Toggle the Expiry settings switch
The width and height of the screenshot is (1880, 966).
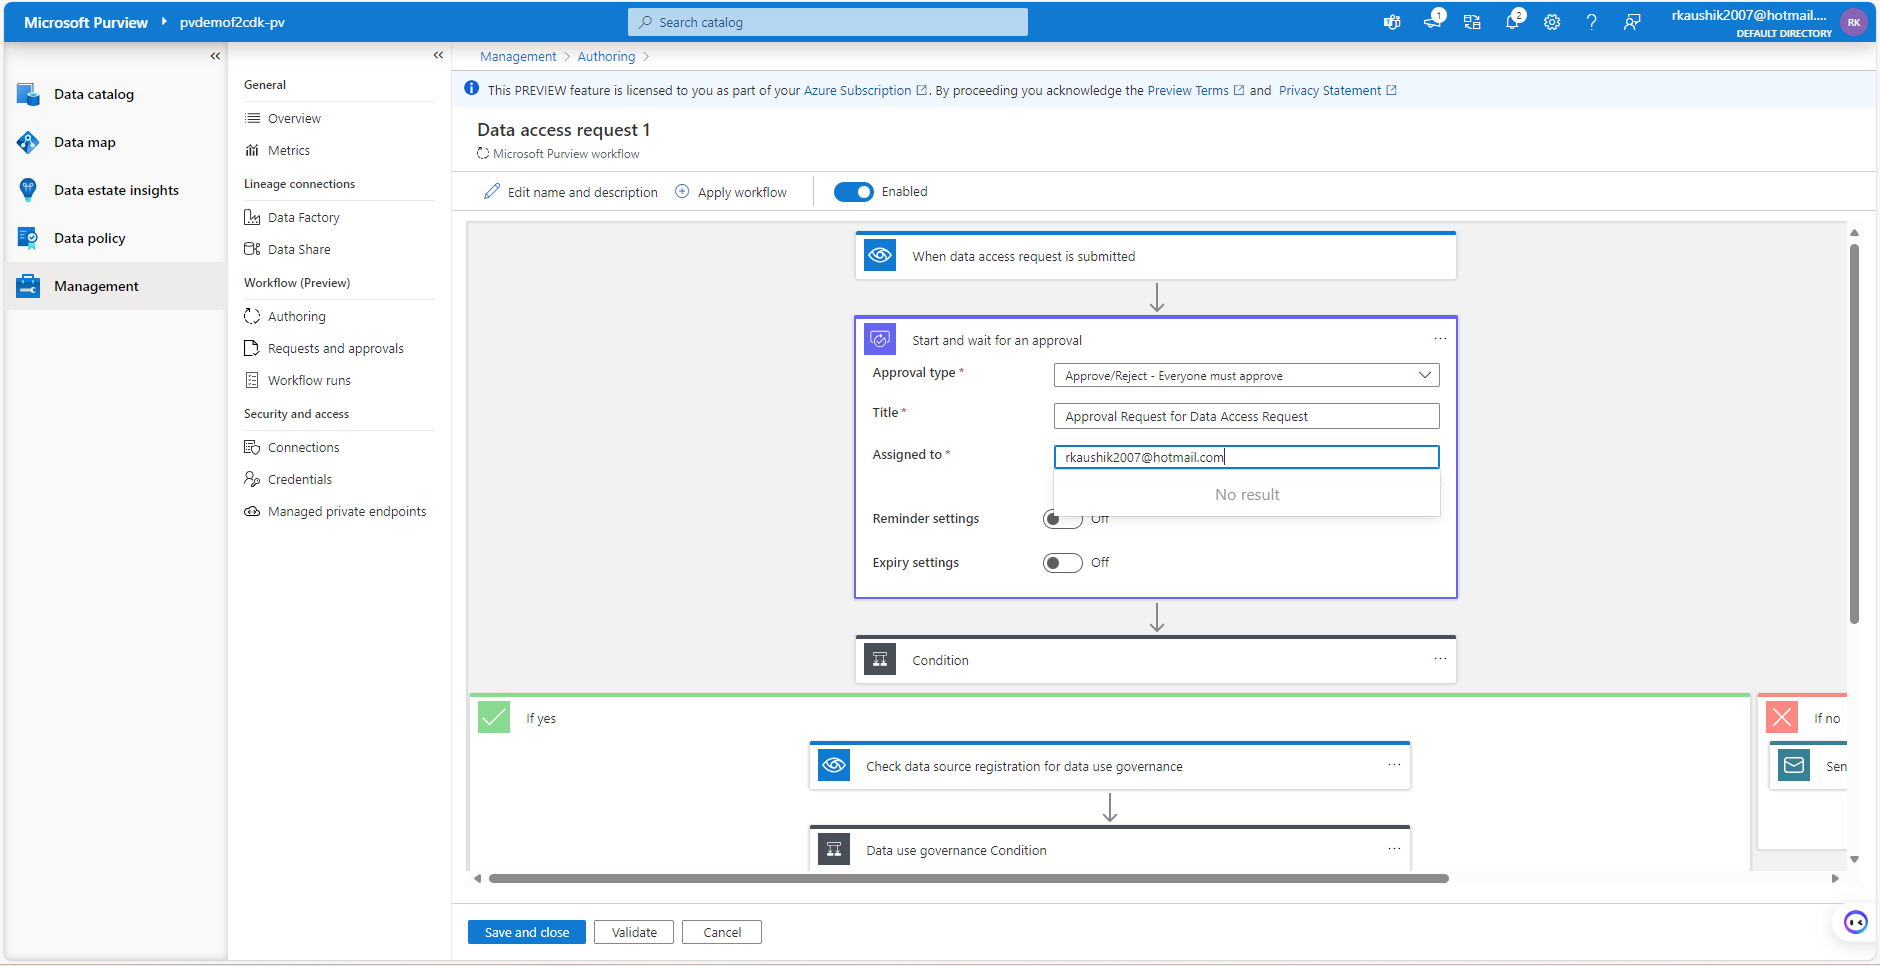coord(1062,563)
